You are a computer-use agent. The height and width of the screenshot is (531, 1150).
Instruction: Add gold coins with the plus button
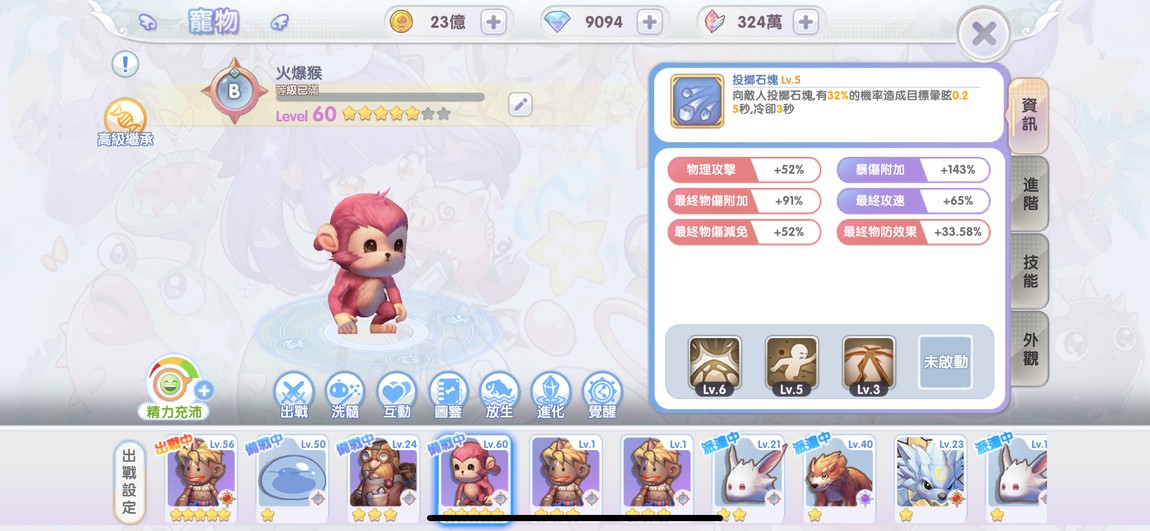494,22
